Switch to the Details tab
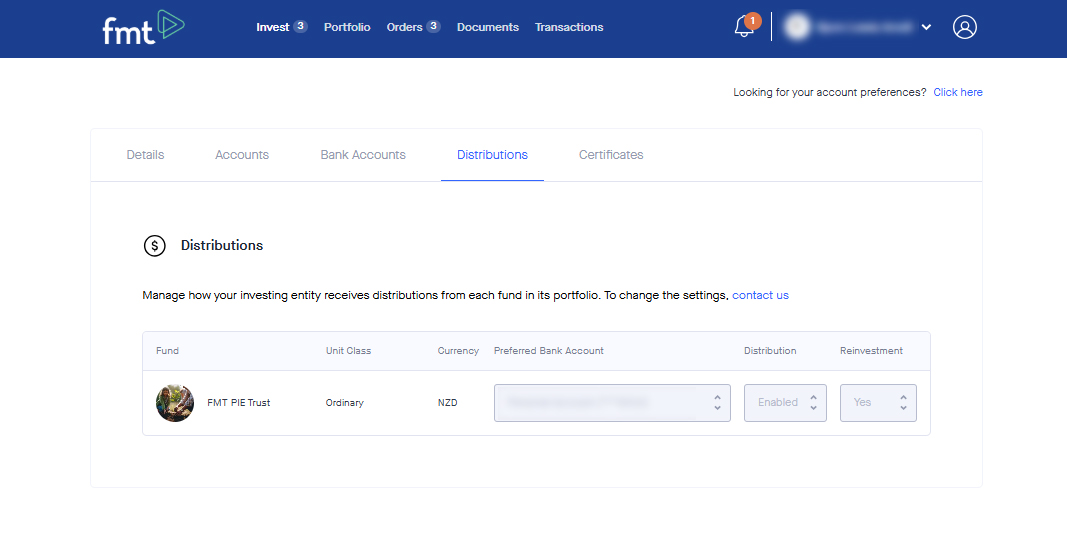This screenshot has height=541, width=1067. pos(145,155)
